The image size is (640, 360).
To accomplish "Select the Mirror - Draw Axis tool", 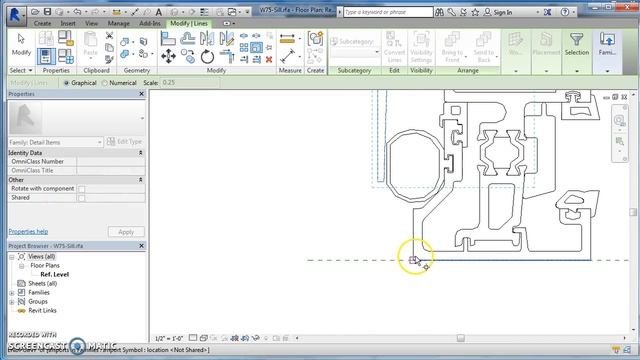I will click(x=227, y=38).
